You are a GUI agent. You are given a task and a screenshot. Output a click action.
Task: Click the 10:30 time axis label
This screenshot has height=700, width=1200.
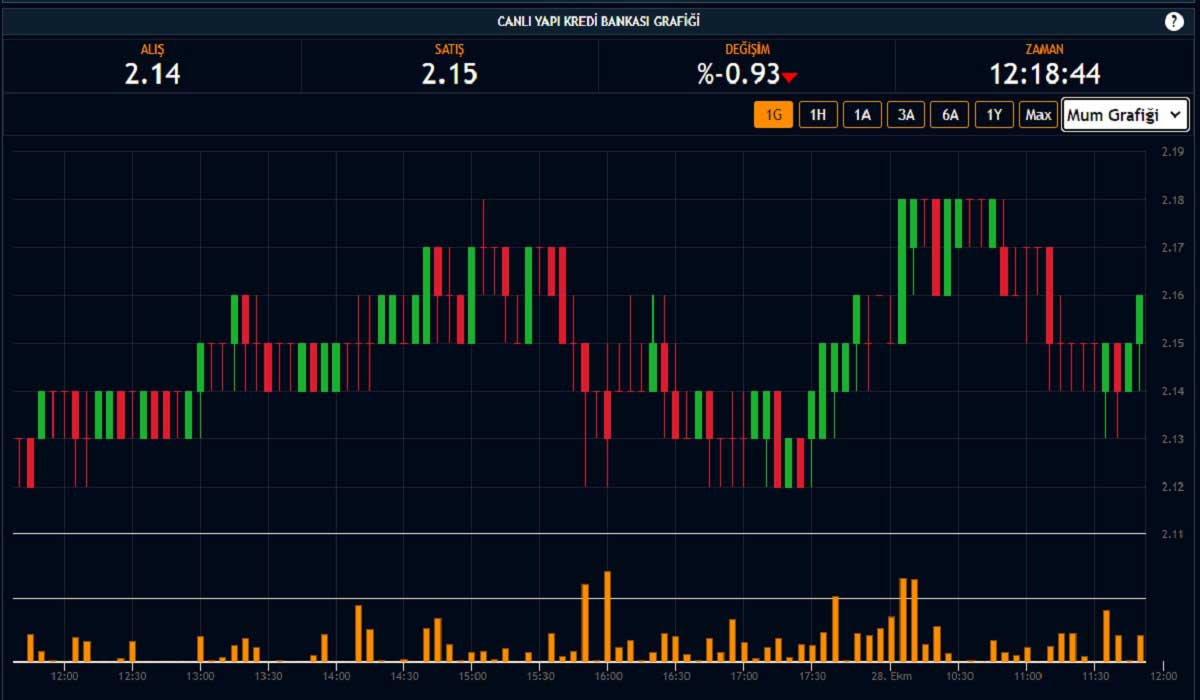click(959, 676)
